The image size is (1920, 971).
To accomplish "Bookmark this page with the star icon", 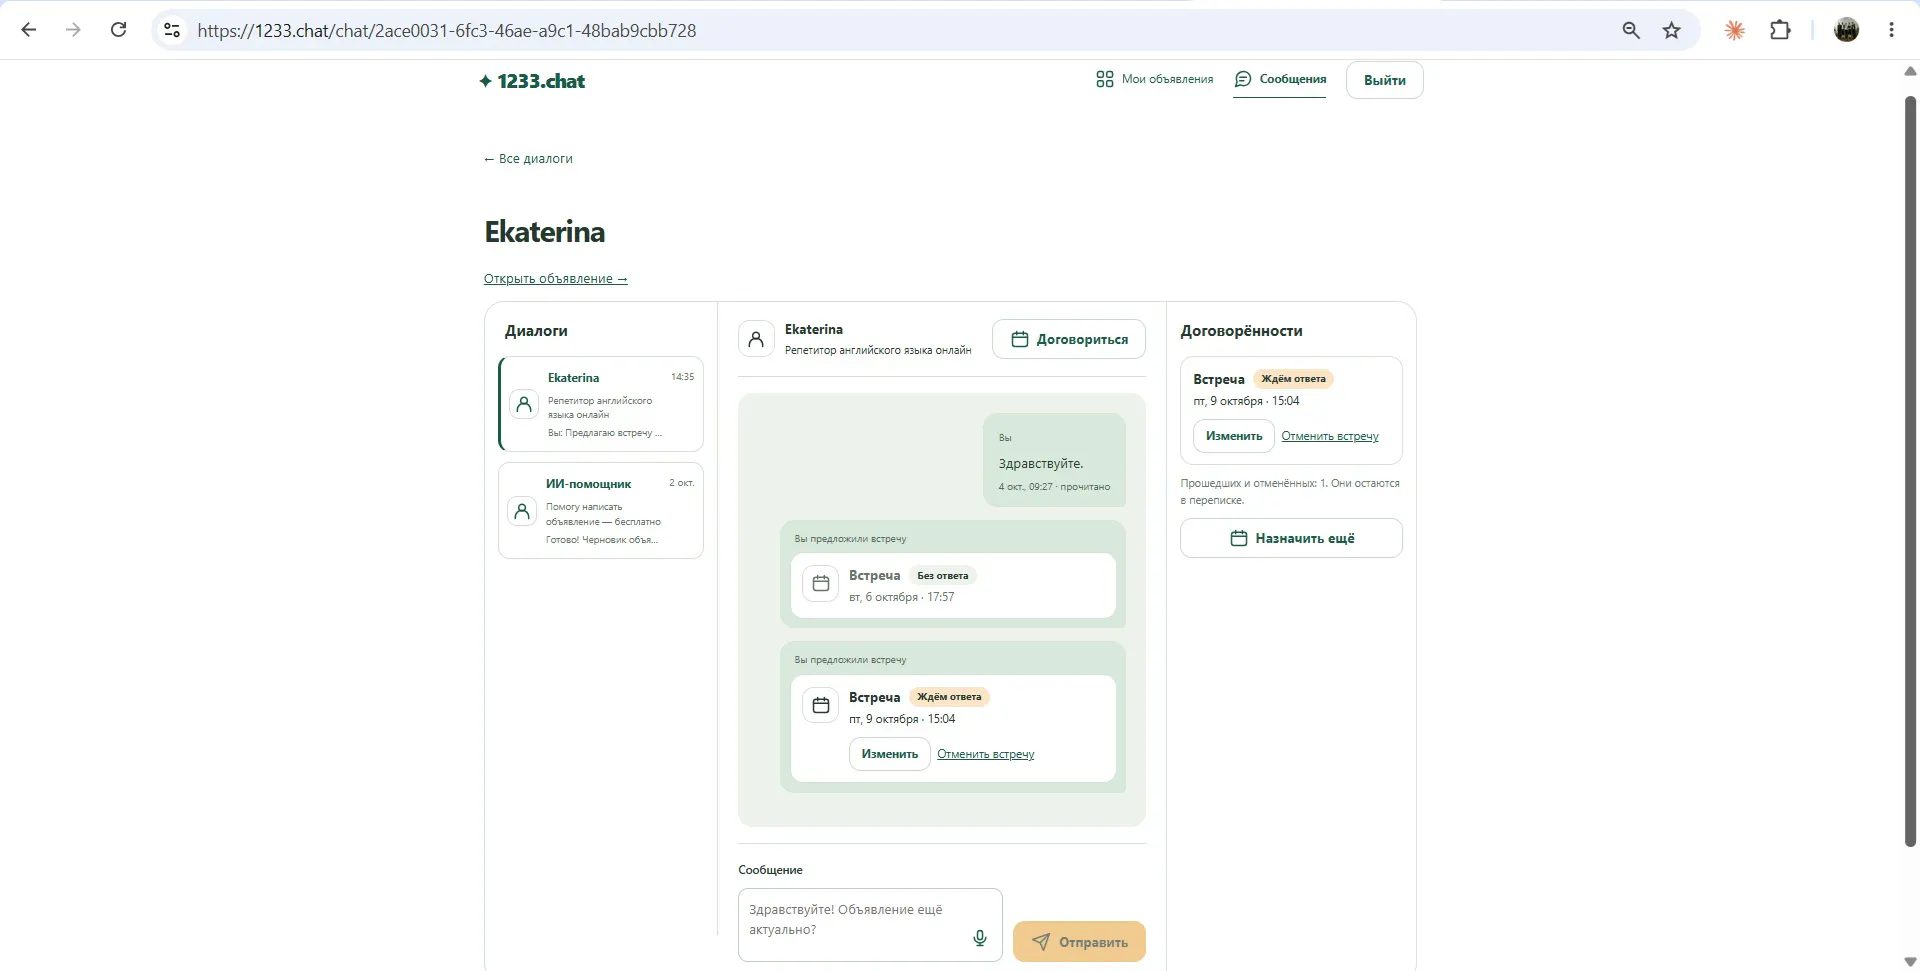I will 1672,30.
